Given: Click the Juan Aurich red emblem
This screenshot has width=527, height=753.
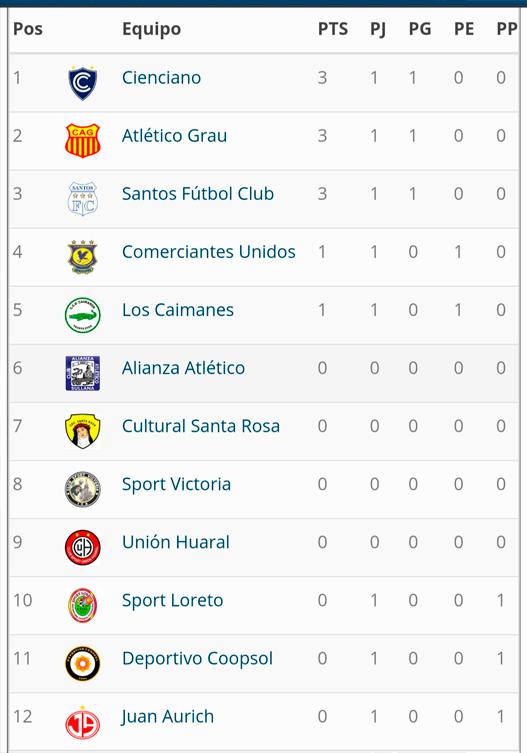Looking at the screenshot, I should click(x=83, y=723).
